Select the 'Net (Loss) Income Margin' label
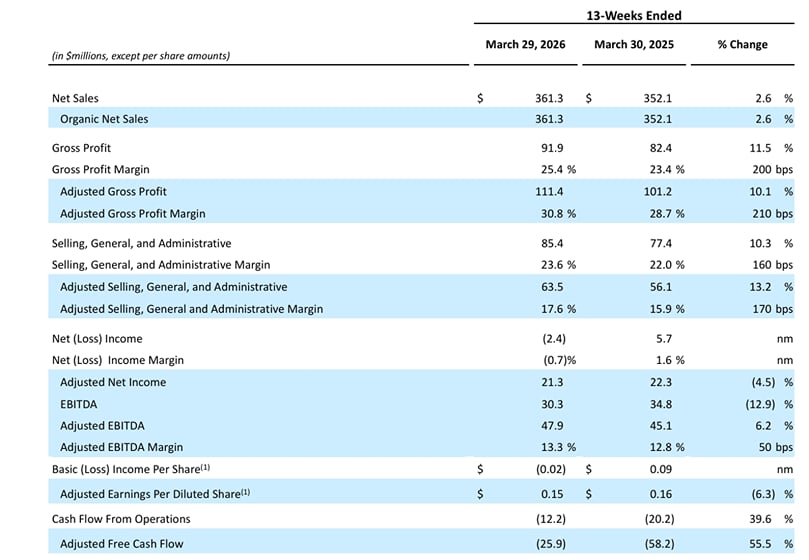Image resolution: width=809 pixels, height=560 pixels. tap(118, 360)
